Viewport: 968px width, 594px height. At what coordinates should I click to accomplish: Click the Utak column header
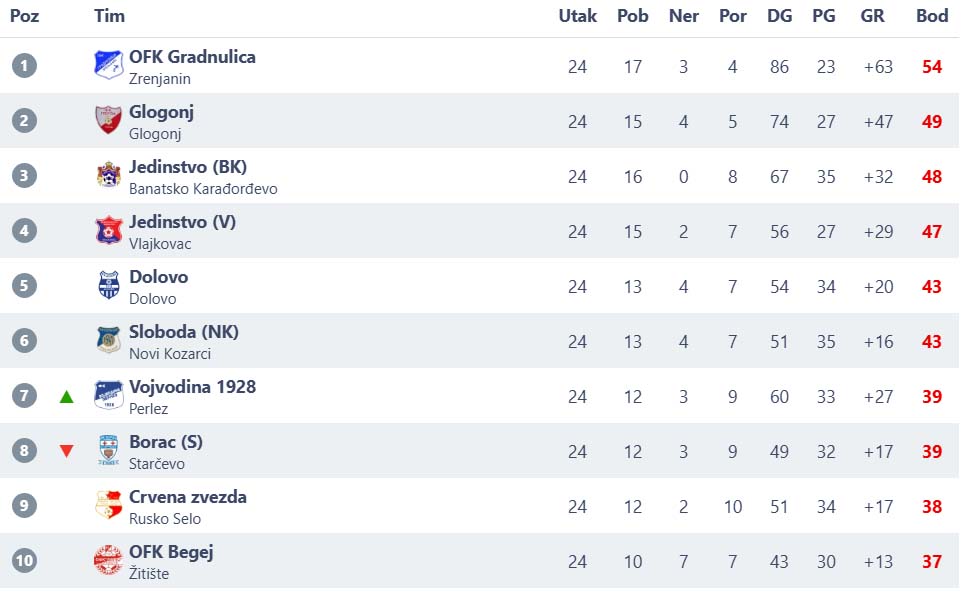[x=577, y=16]
